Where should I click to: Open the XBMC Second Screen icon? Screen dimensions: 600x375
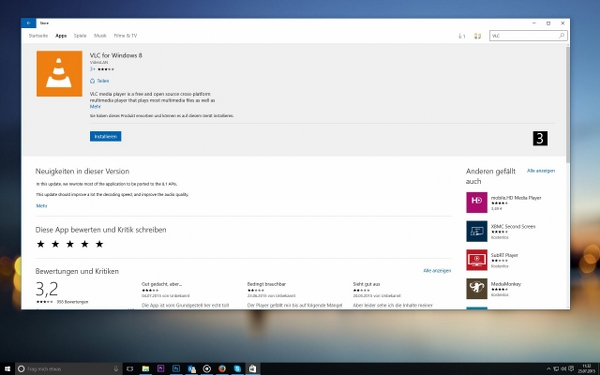pyautogui.click(x=477, y=231)
